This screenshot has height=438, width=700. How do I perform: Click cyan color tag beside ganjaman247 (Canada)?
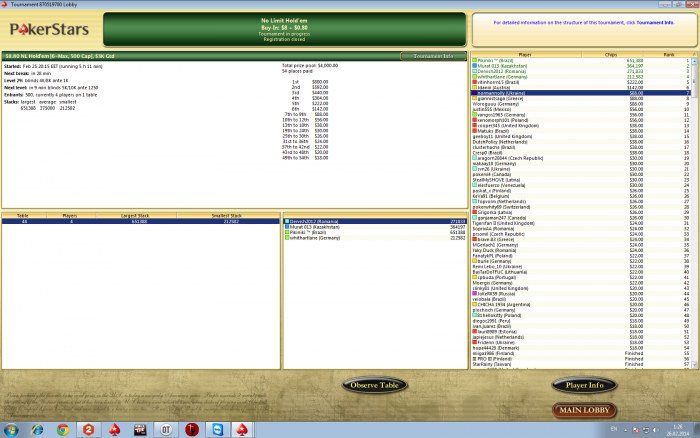pos(475,218)
